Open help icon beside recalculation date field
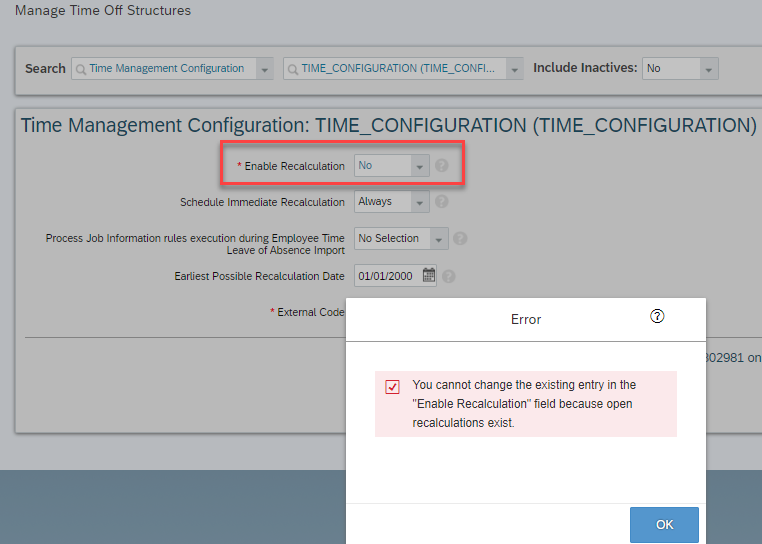Image resolution: width=762 pixels, height=544 pixels. tap(449, 277)
